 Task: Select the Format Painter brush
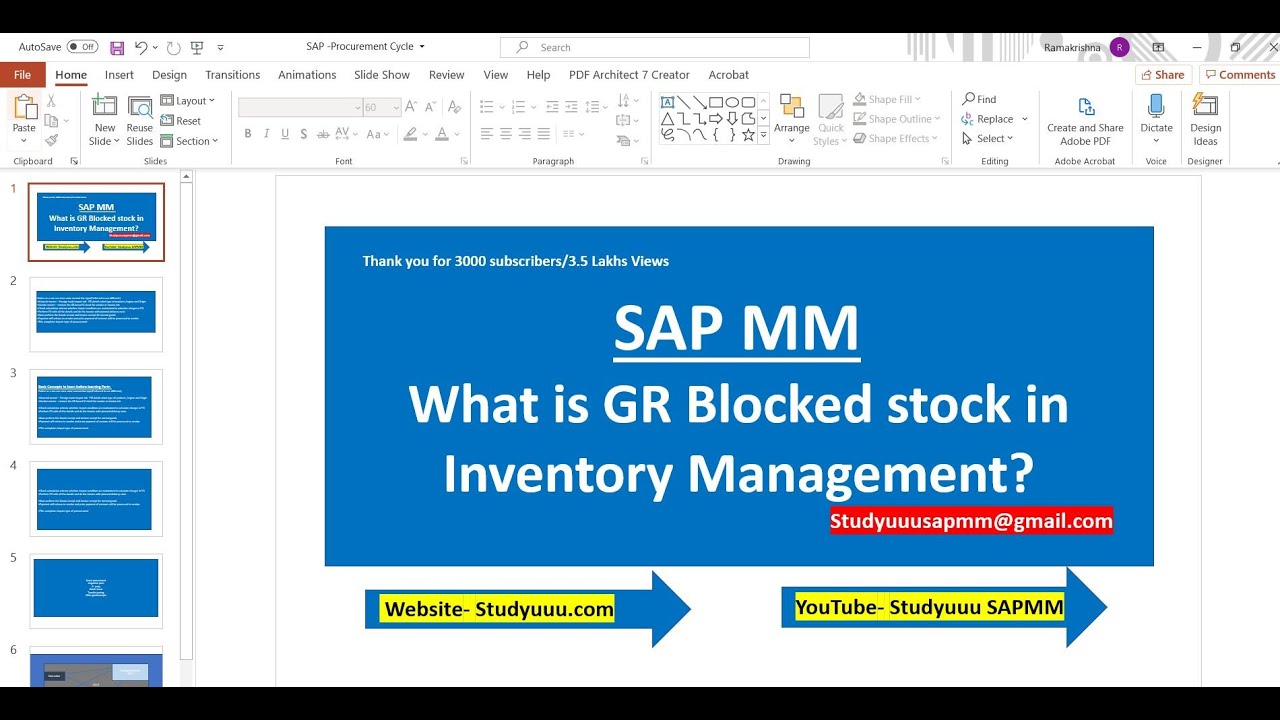click(x=51, y=141)
